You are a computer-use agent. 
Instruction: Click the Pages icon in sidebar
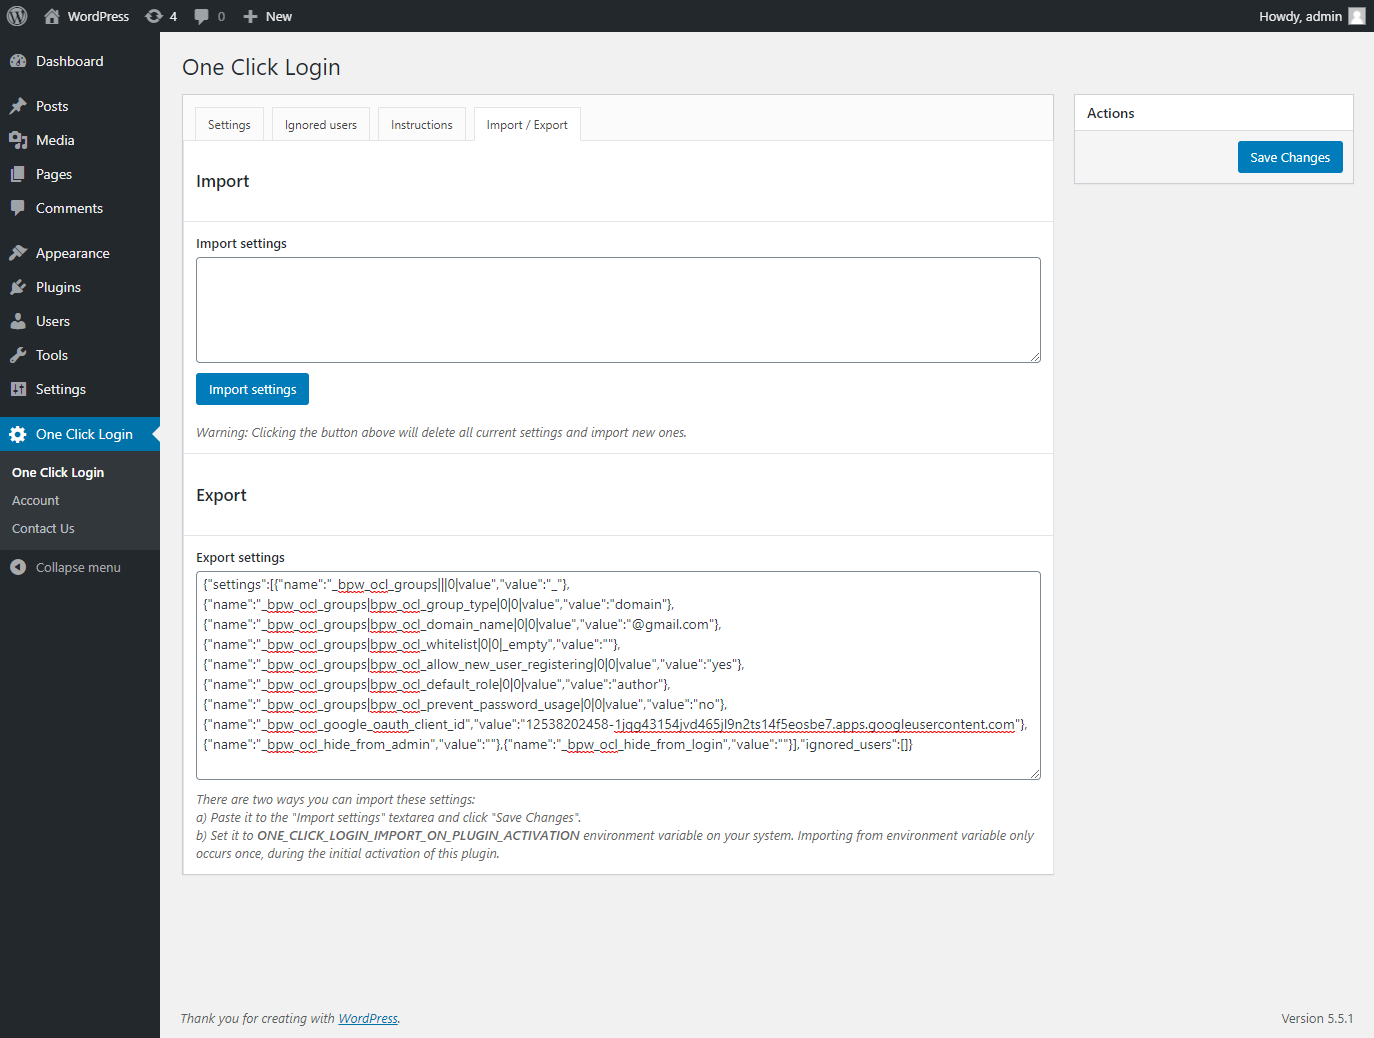coord(18,174)
